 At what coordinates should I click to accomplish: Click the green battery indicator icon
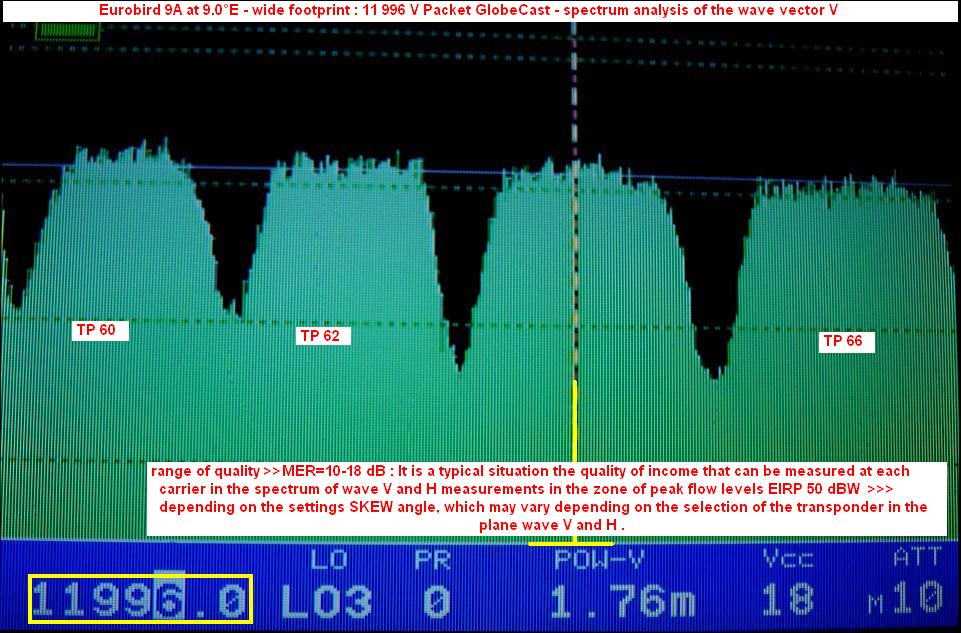point(57,31)
